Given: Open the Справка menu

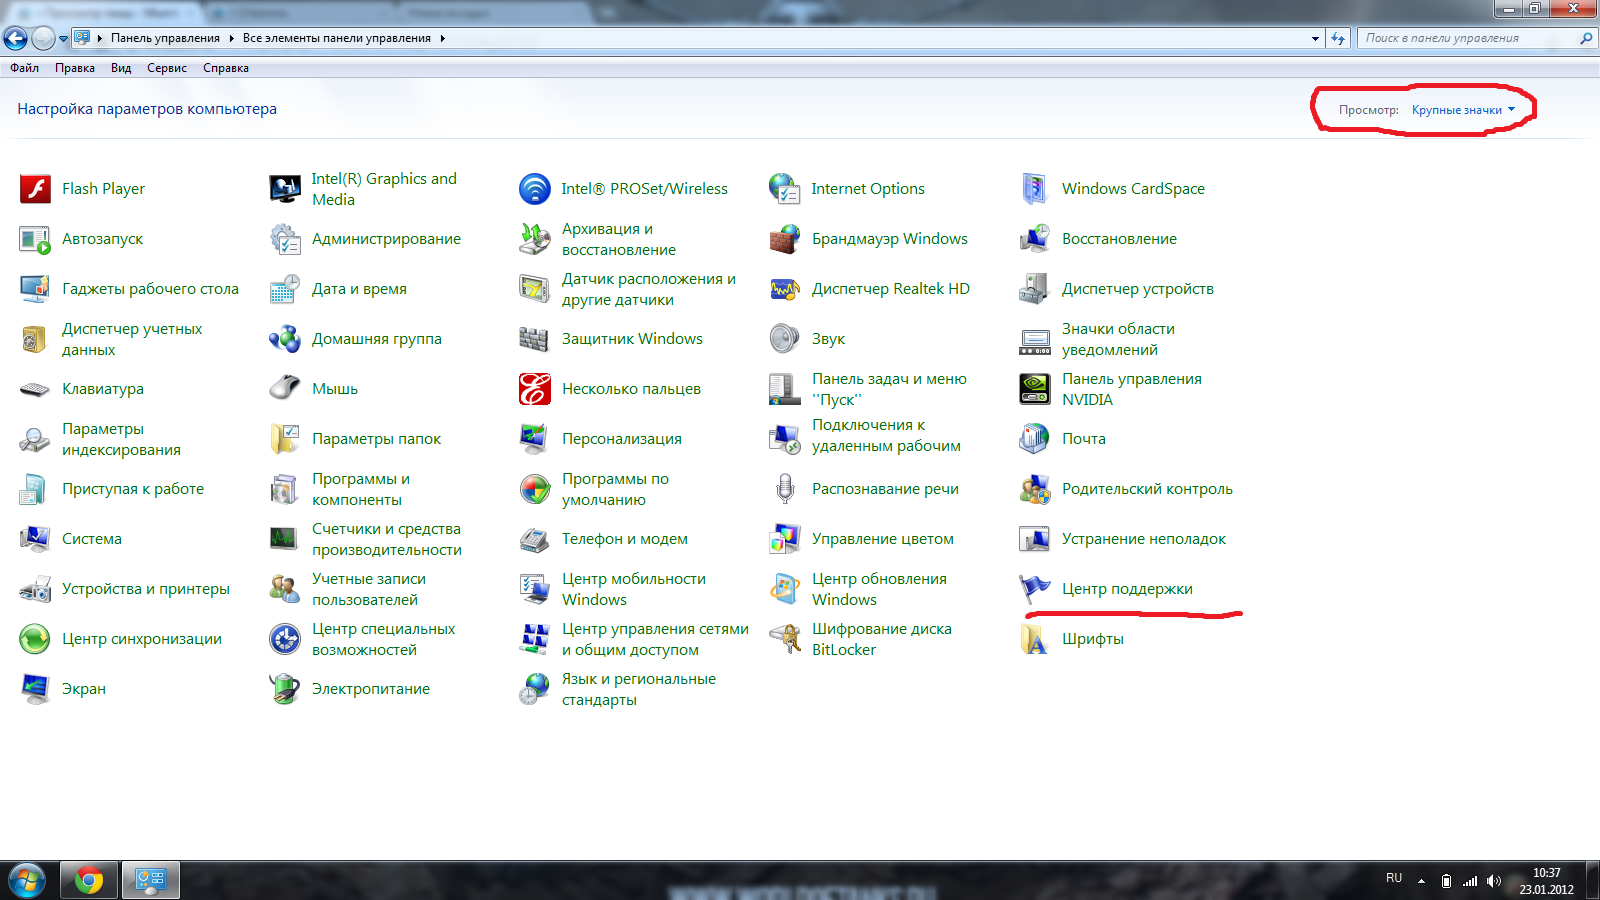Looking at the screenshot, I should coord(226,68).
